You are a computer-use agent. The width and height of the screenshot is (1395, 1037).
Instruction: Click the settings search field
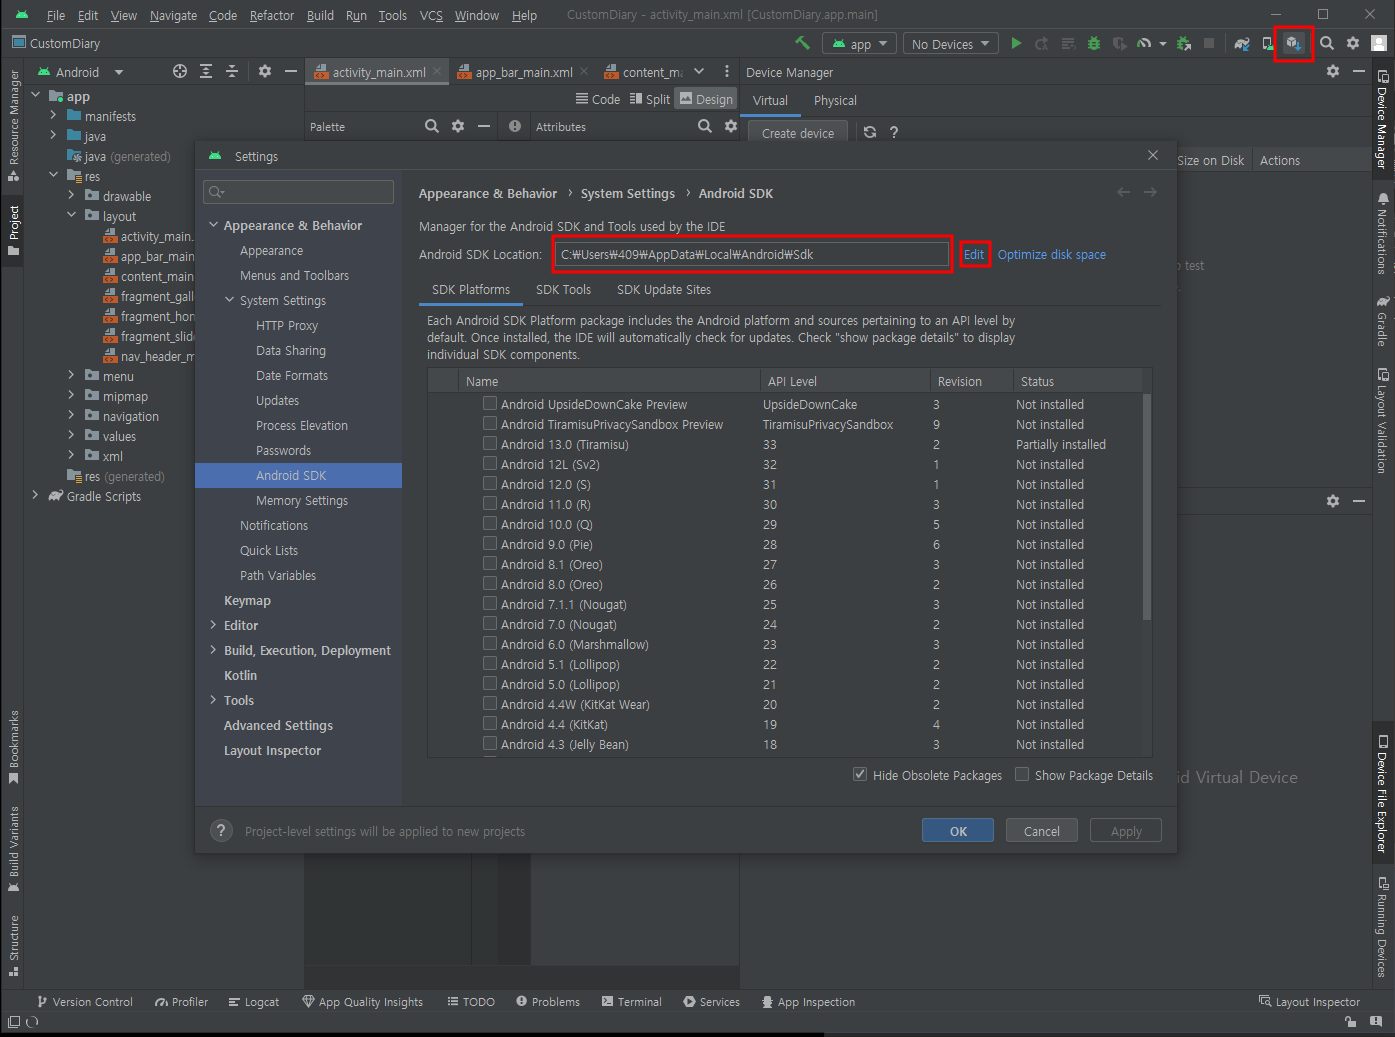coord(298,192)
